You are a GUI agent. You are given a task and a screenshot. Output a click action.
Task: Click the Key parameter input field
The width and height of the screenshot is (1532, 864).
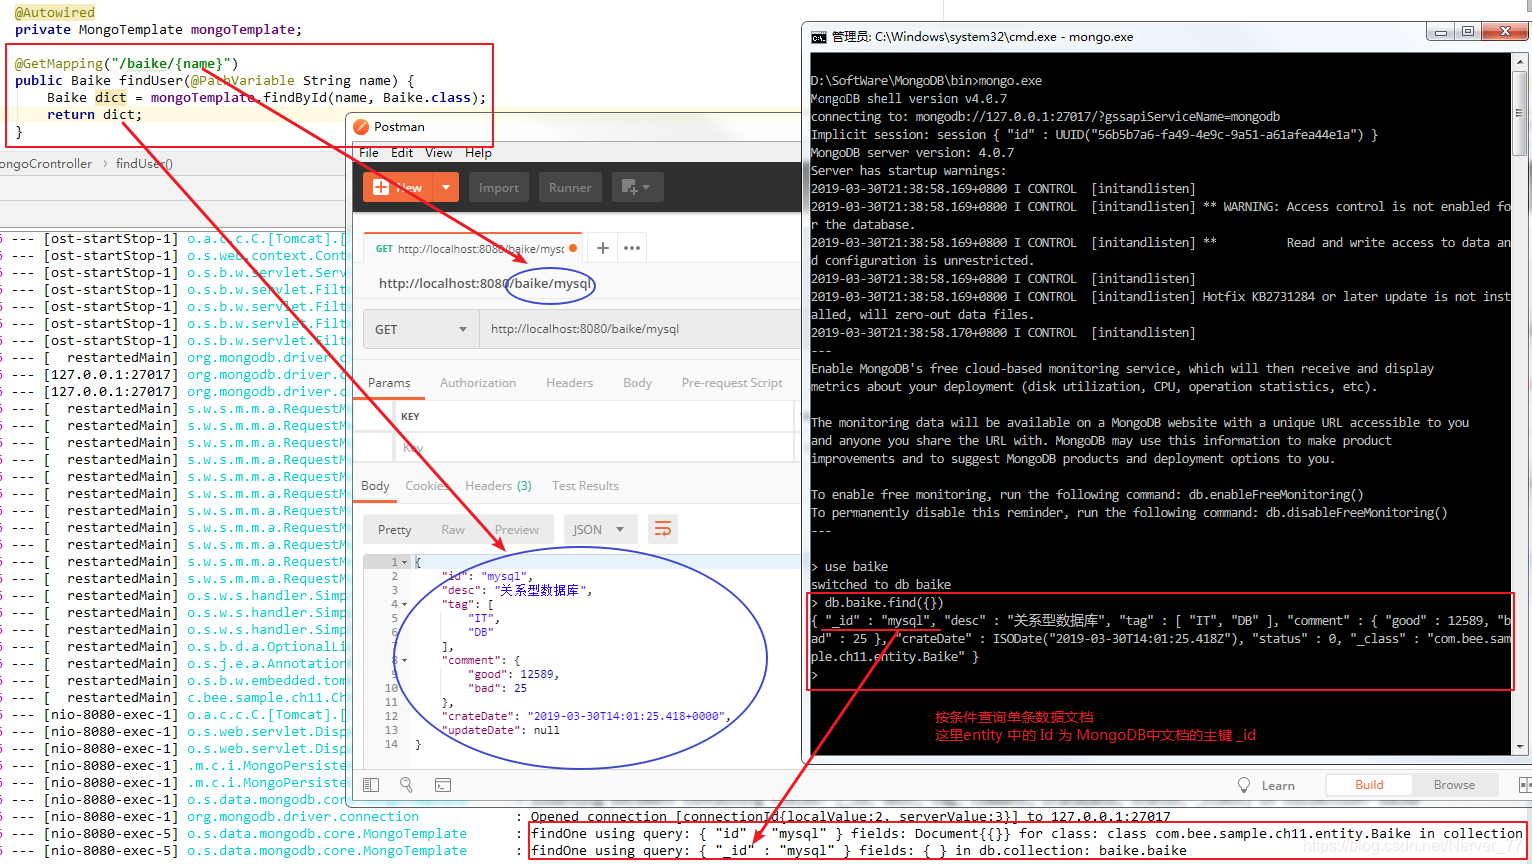(x=594, y=448)
